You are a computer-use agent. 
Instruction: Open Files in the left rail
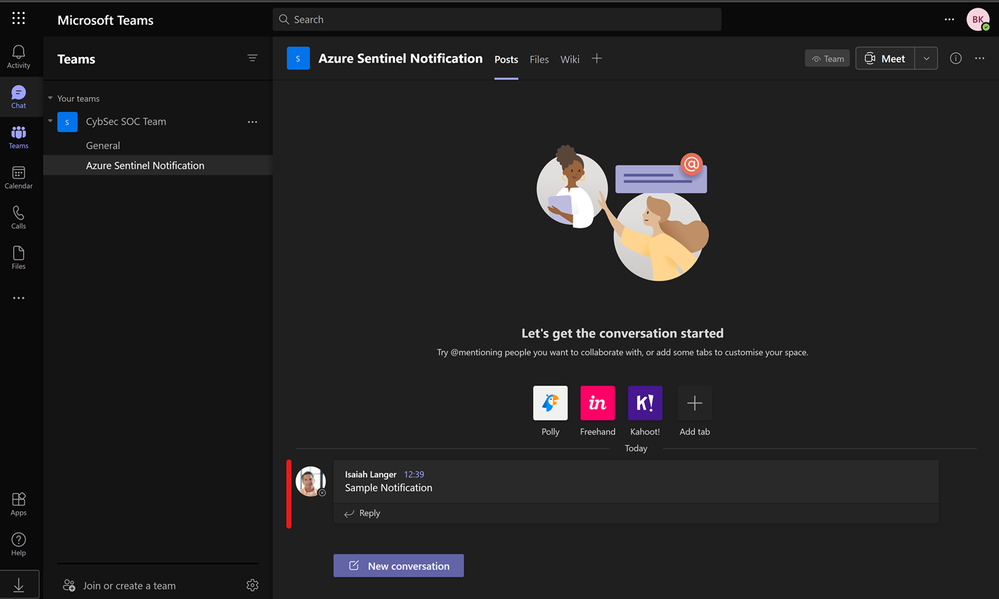18,257
